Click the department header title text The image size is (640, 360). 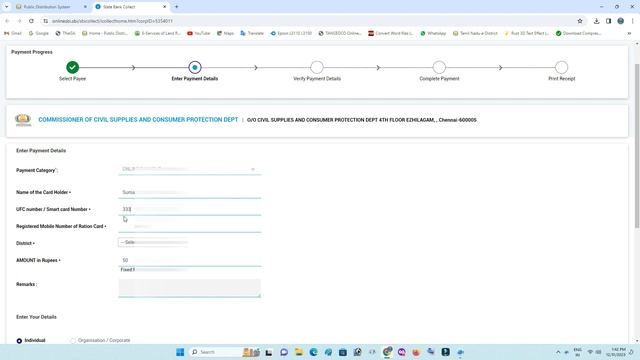click(x=138, y=120)
